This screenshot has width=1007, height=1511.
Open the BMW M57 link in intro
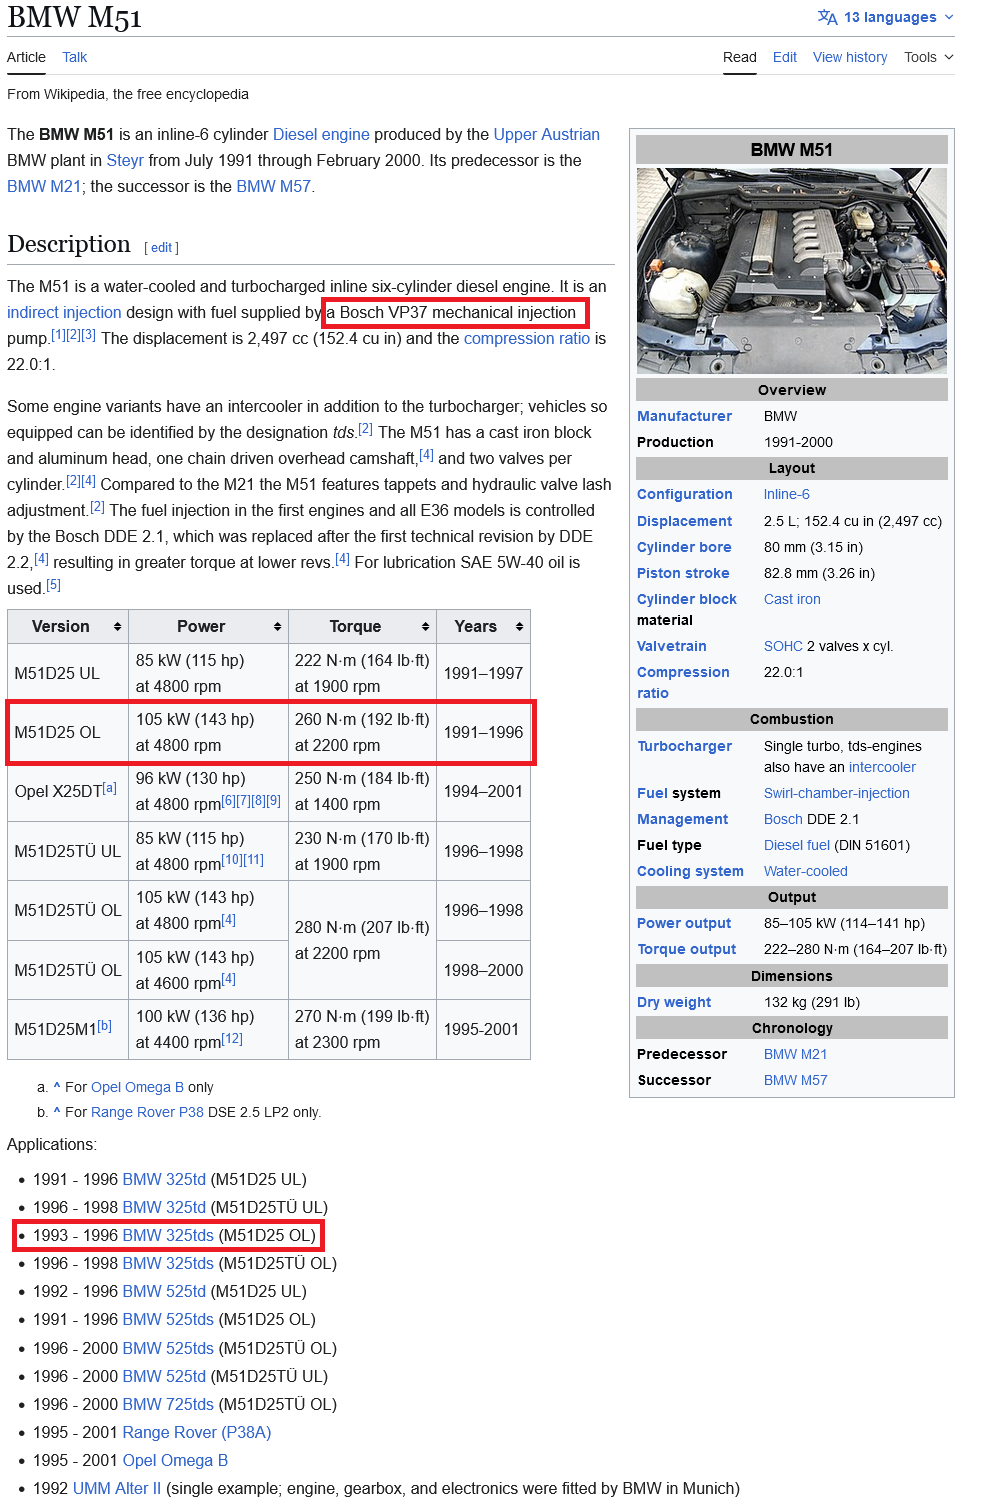point(274,186)
